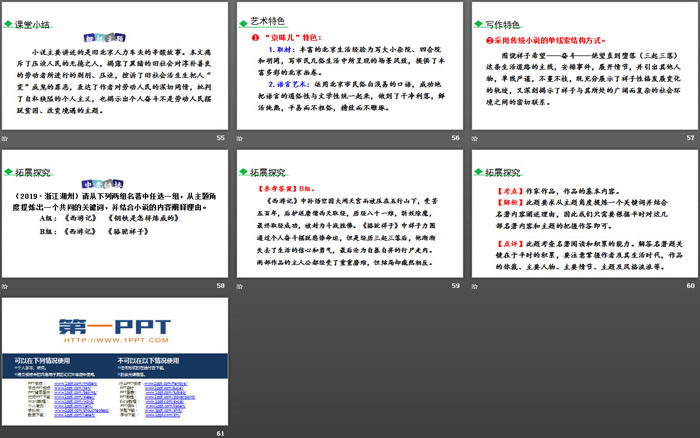
Task: Select slide 61 with the 第一PPT logo
Action: point(115,365)
